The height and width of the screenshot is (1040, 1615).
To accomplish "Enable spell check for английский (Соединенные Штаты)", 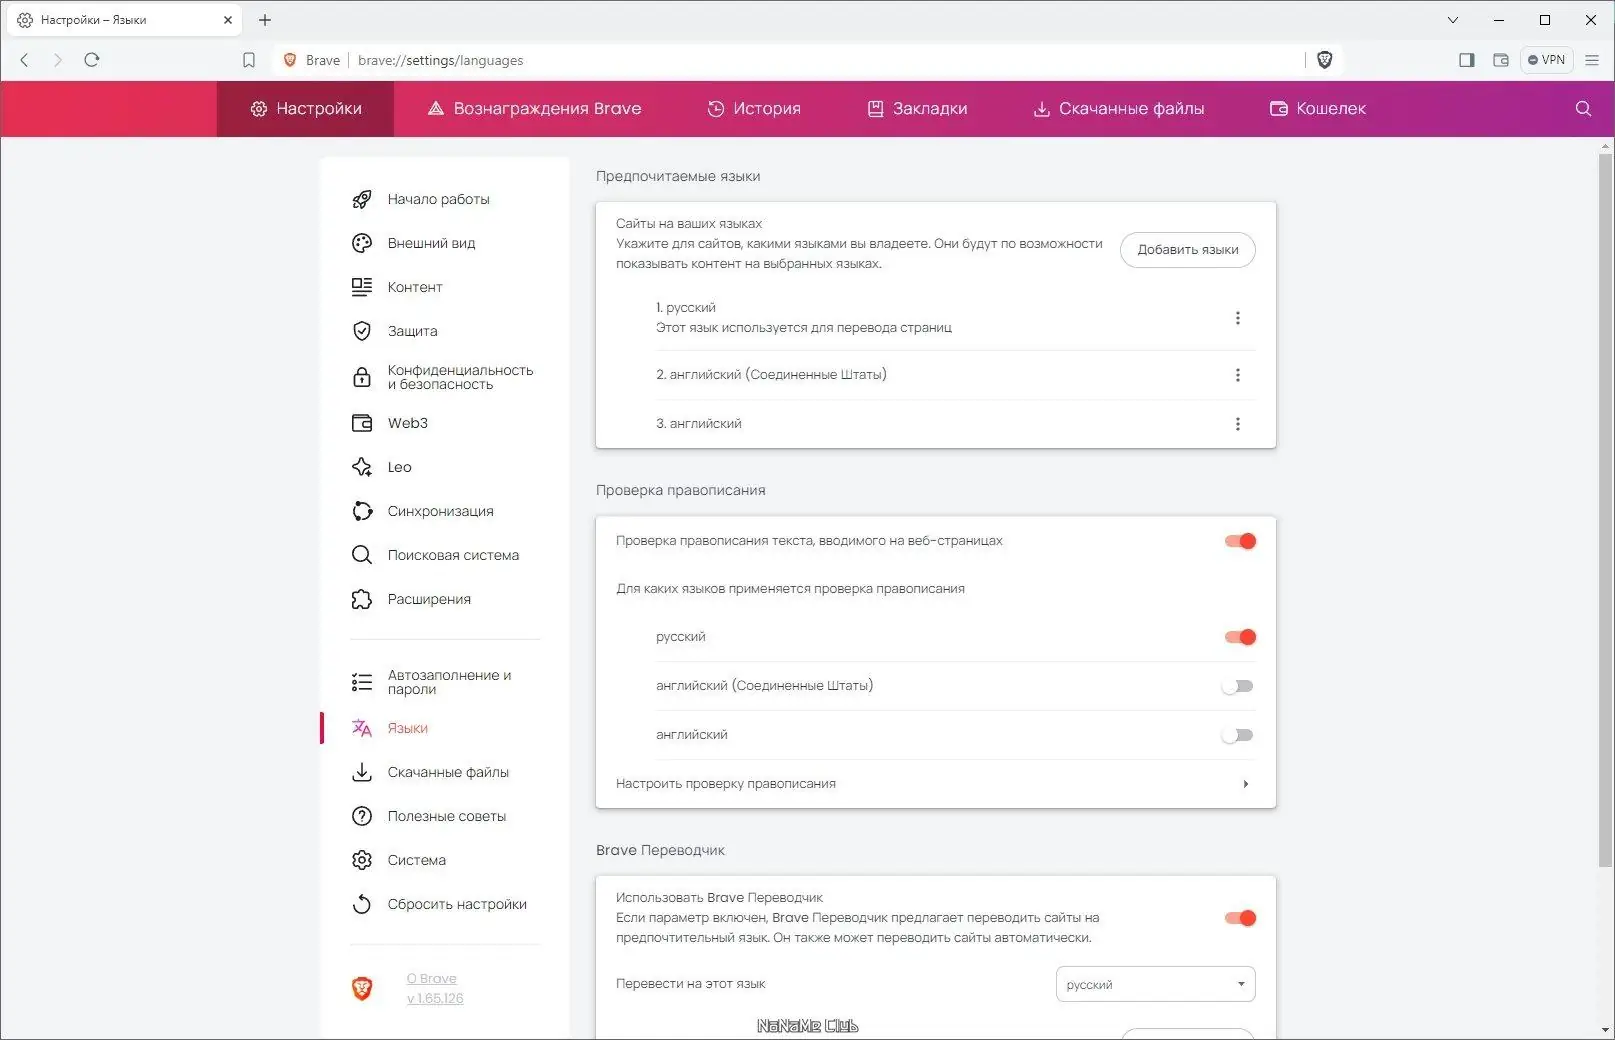I will tap(1237, 686).
